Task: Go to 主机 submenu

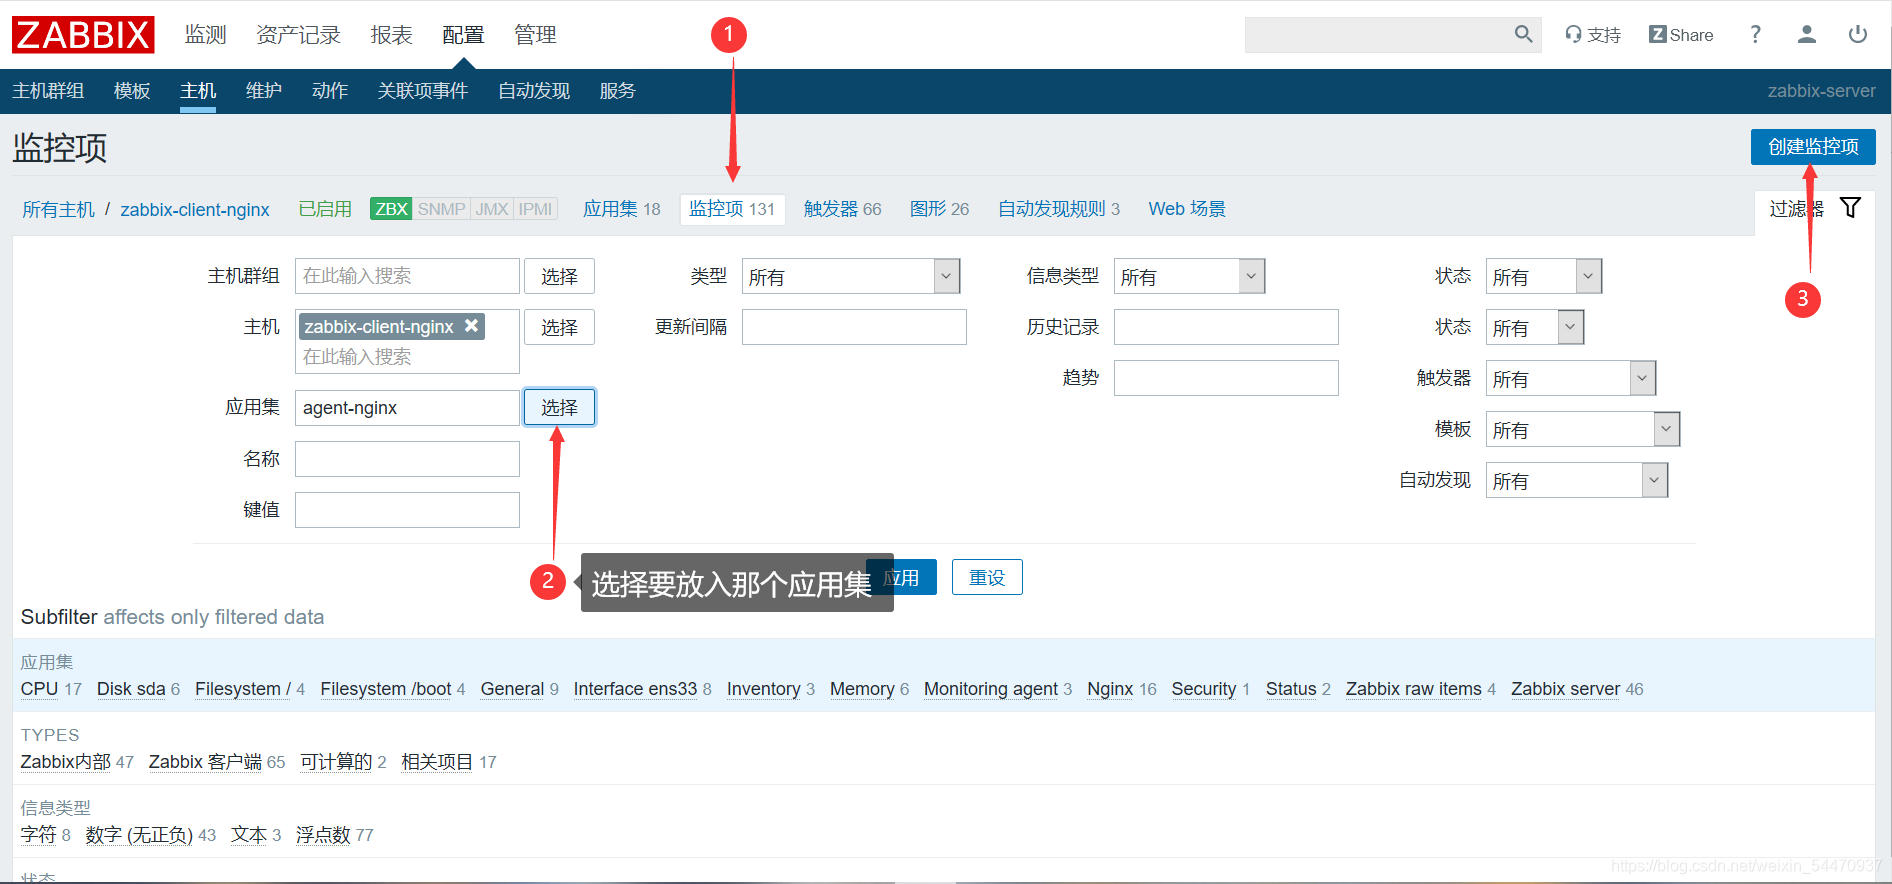Action: point(198,91)
